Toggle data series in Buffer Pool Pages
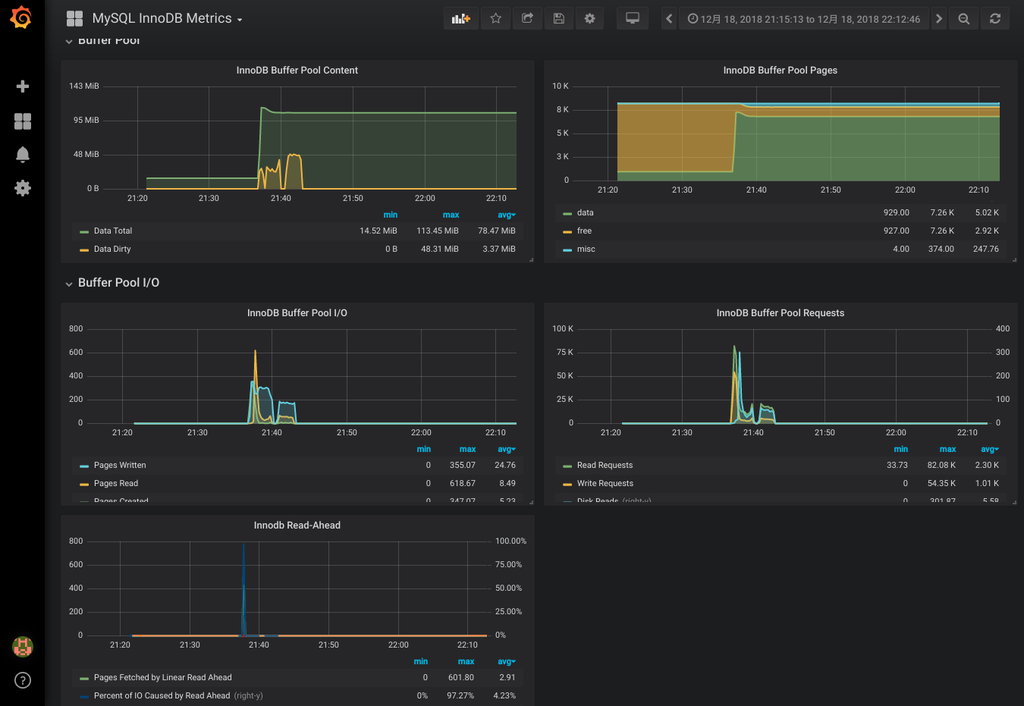This screenshot has width=1024, height=706. [585, 212]
